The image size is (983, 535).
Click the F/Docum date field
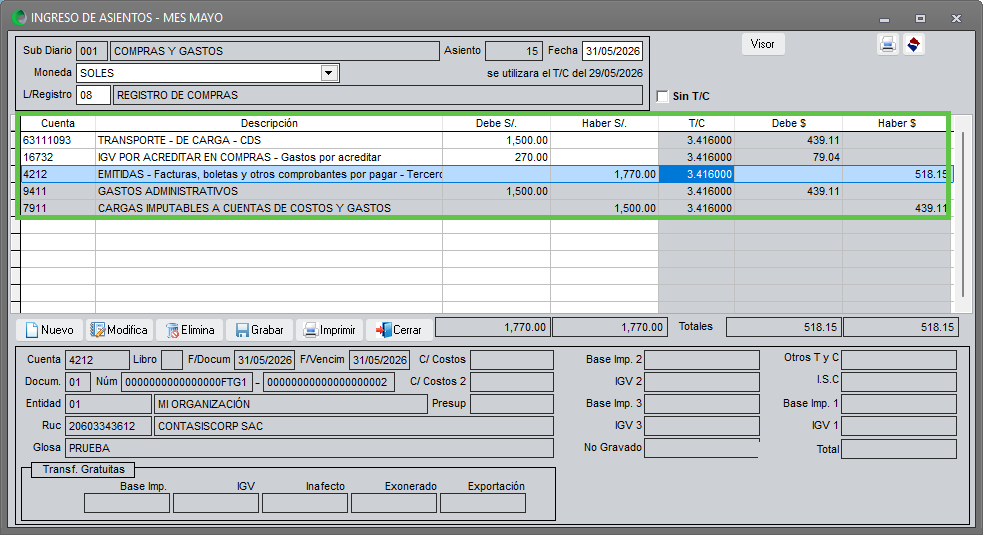coord(264,360)
